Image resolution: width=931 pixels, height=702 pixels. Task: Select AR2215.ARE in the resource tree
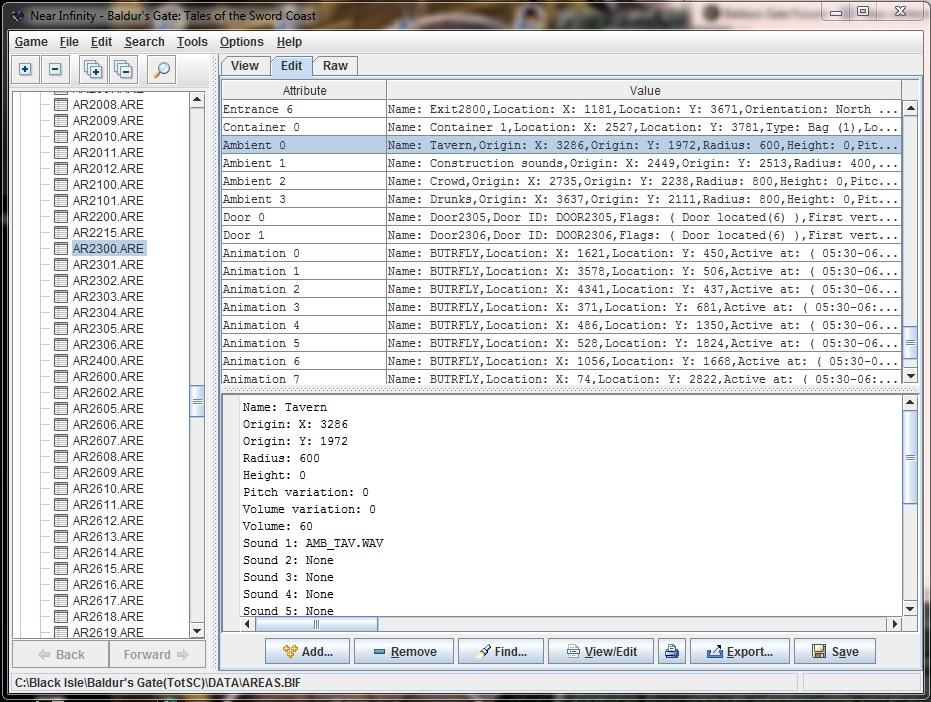point(108,232)
